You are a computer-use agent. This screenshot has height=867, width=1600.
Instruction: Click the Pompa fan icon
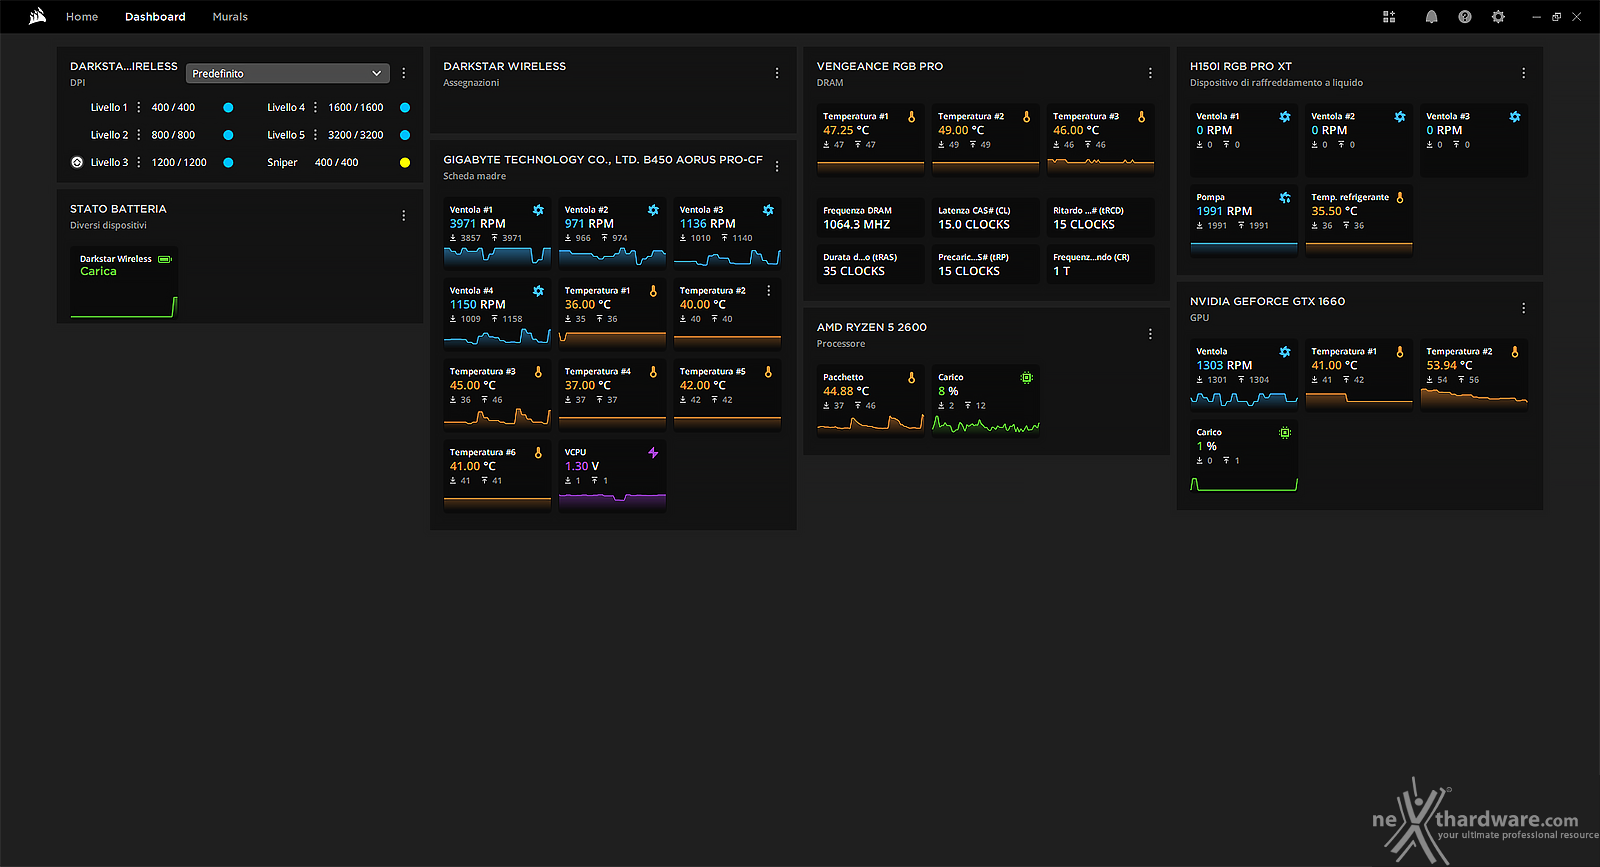pyautogui.click(x=1285, y=198)
